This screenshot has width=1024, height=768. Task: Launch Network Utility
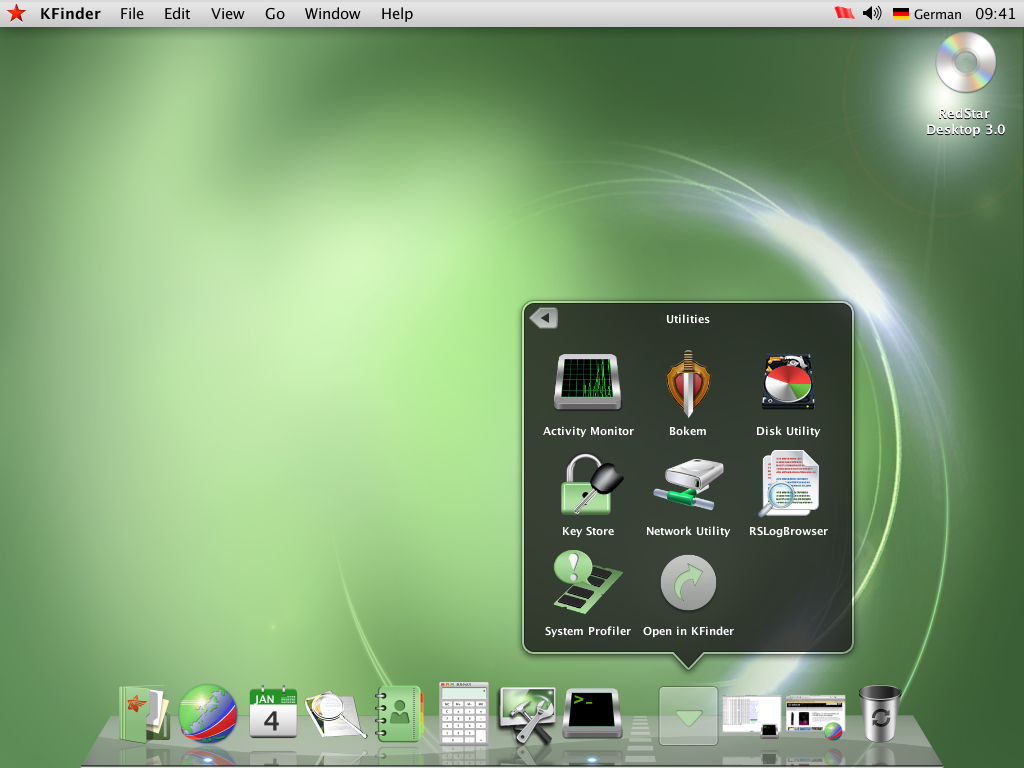pyautogui.click(x=688, y=483)
